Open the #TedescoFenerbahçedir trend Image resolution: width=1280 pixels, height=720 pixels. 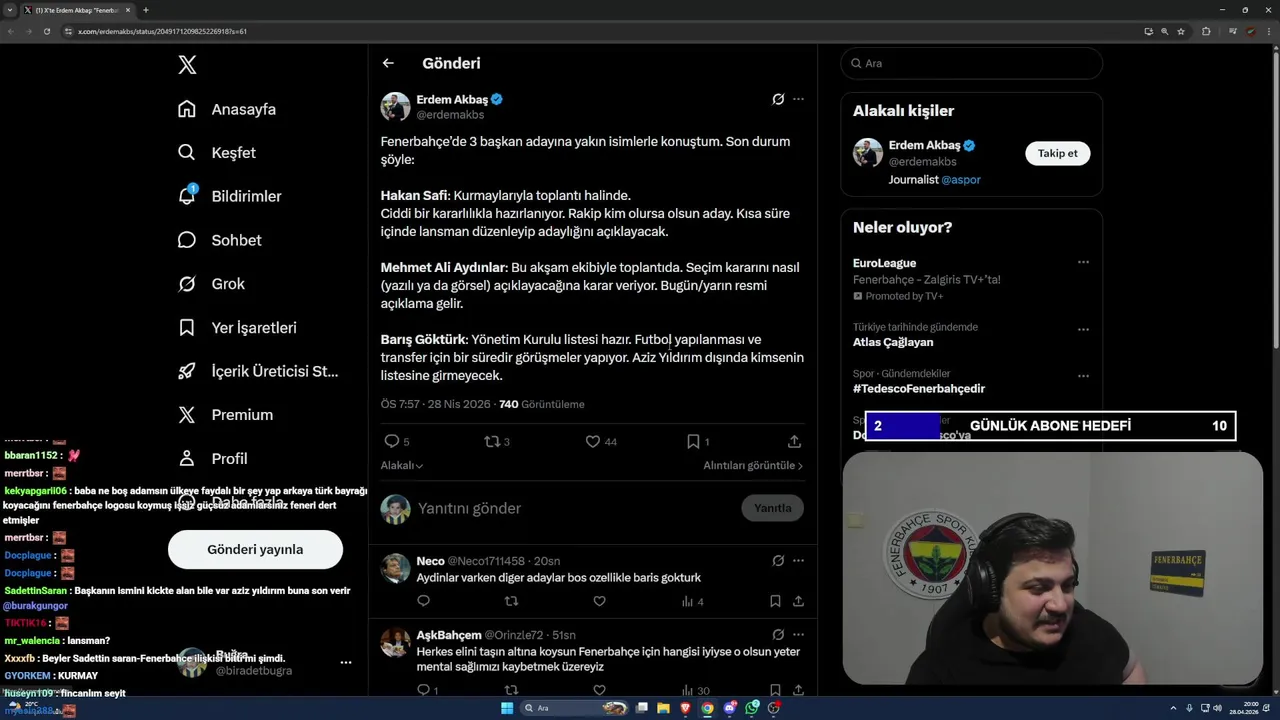(x=919, y=388)
